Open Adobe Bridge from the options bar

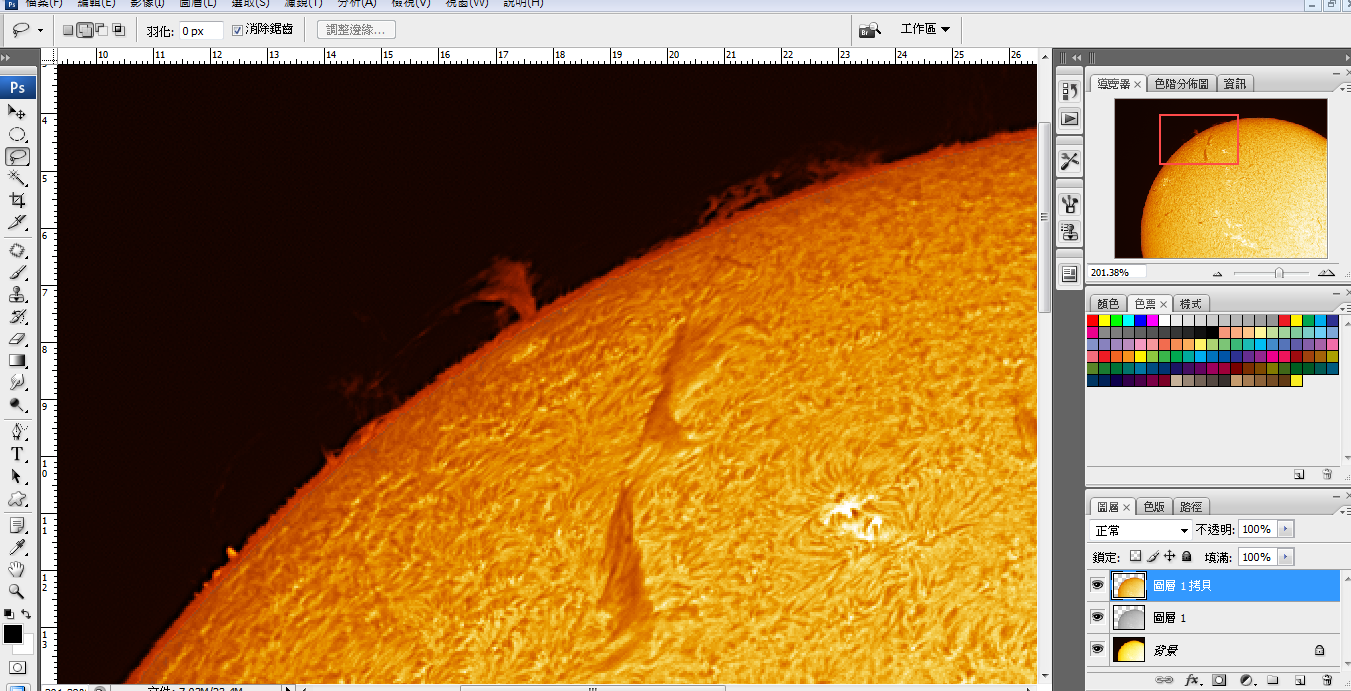click(x=870, y=30)
